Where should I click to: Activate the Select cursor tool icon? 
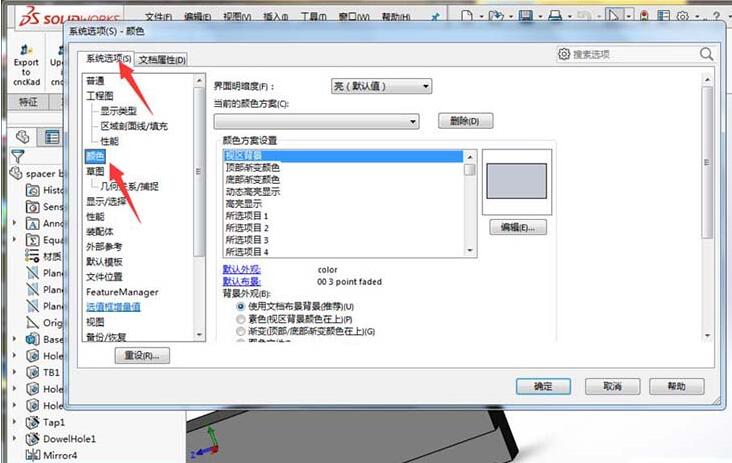(x=614, y=16)
